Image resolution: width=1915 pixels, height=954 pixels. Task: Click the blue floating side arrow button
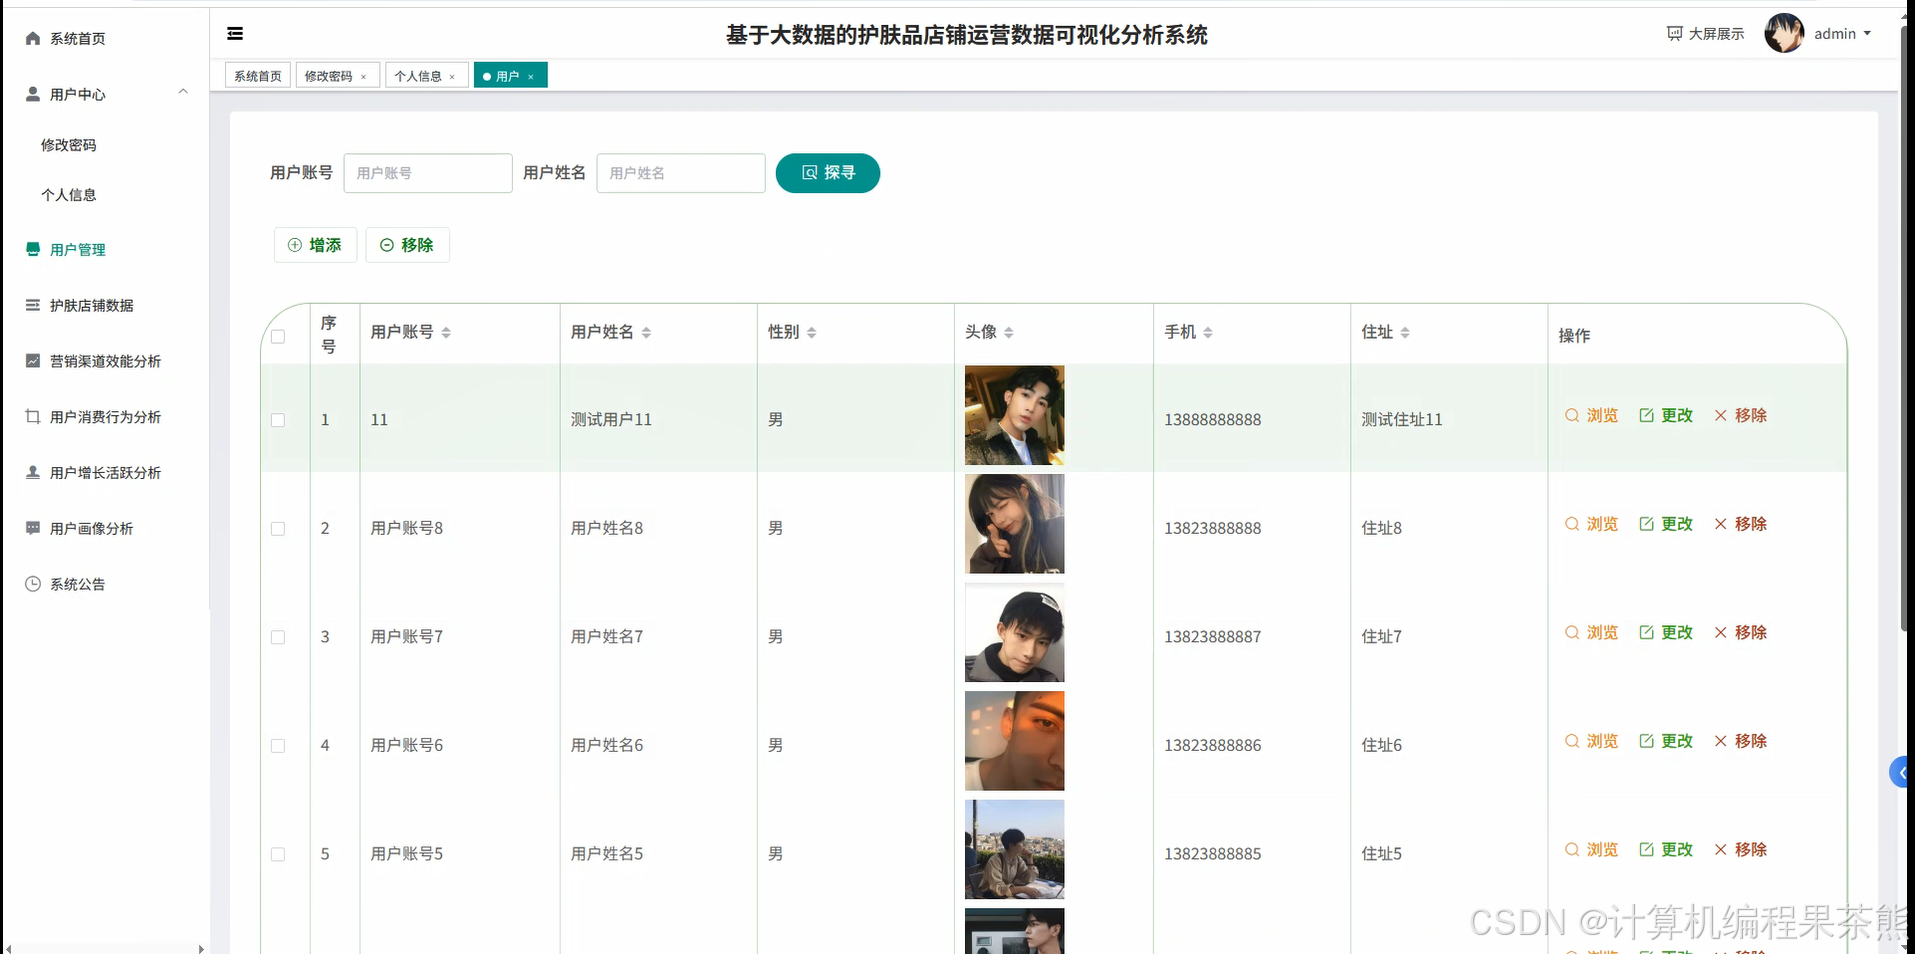[x=1901, y=772]
